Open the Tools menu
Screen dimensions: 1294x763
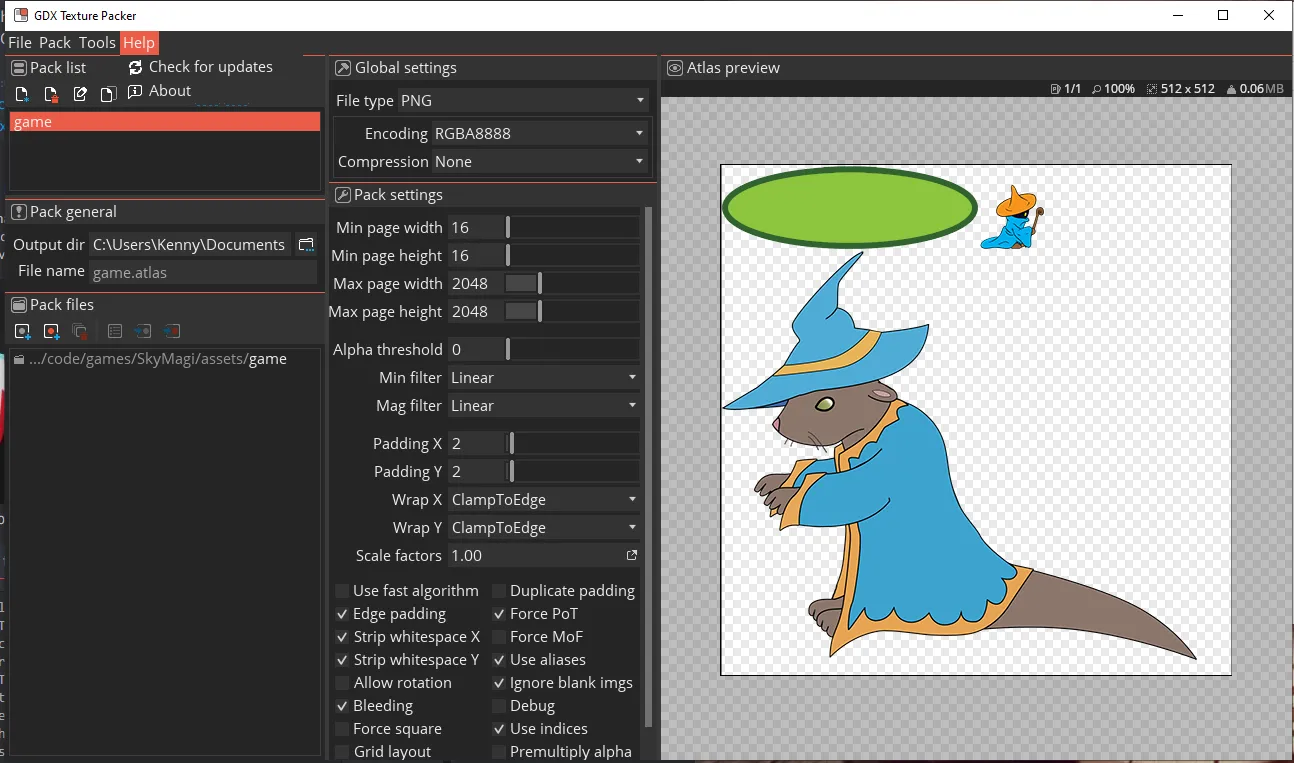pos(97,43)
